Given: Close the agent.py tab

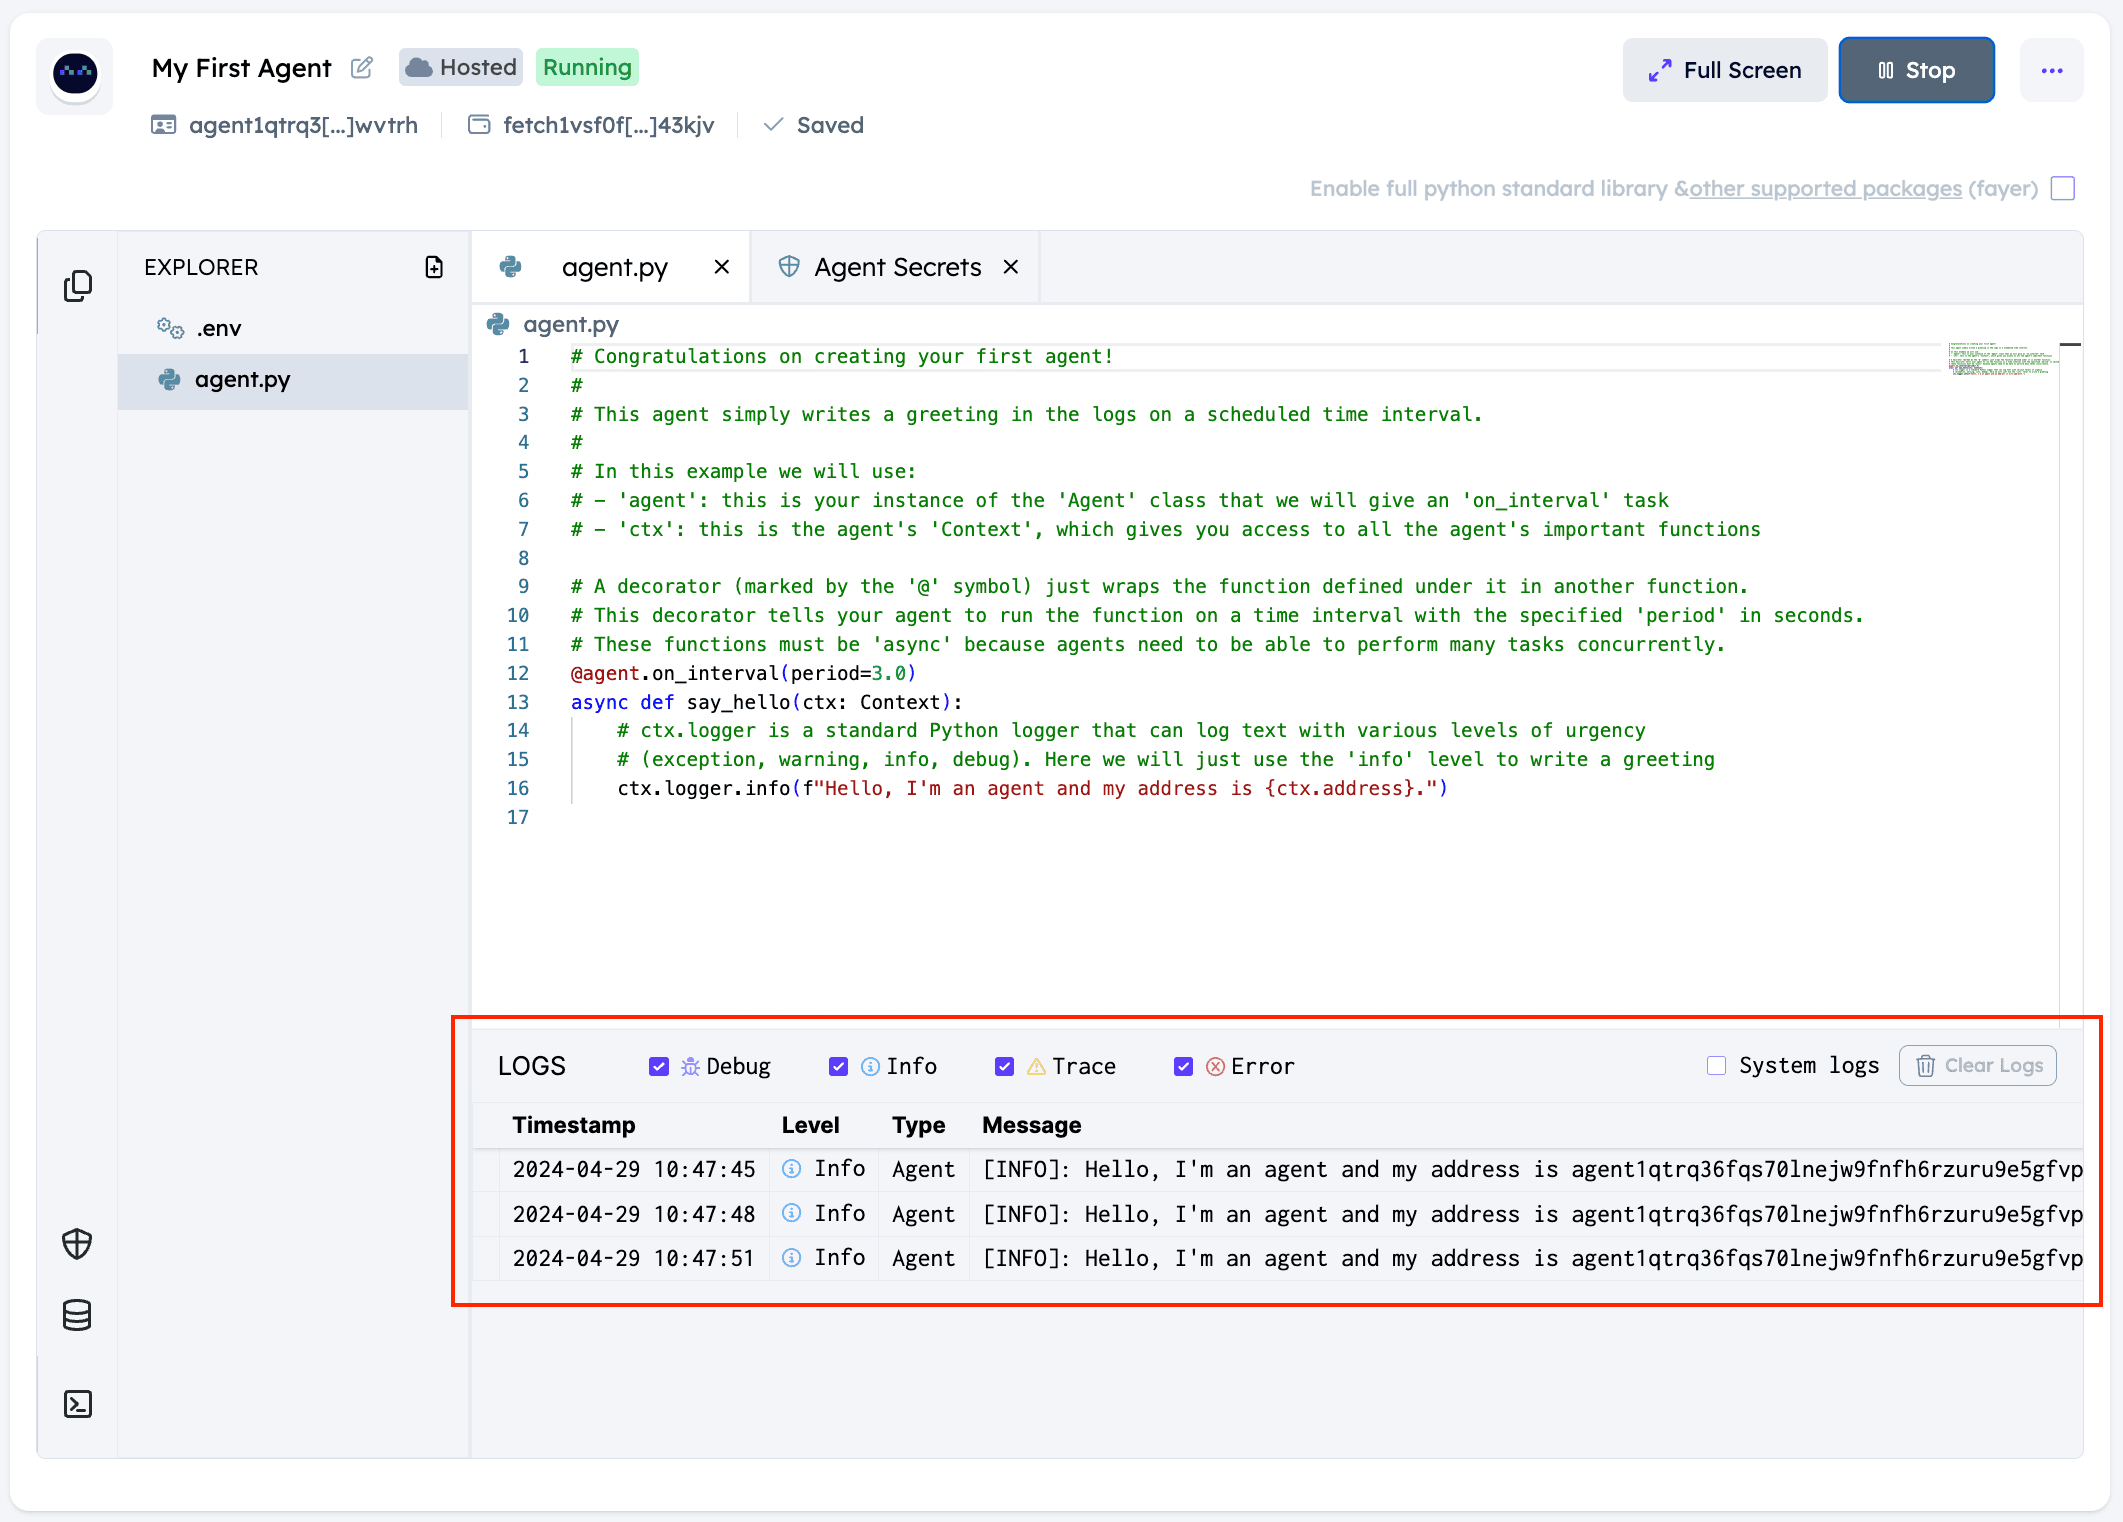Looking at the screenshot, I should click(722, 267).
